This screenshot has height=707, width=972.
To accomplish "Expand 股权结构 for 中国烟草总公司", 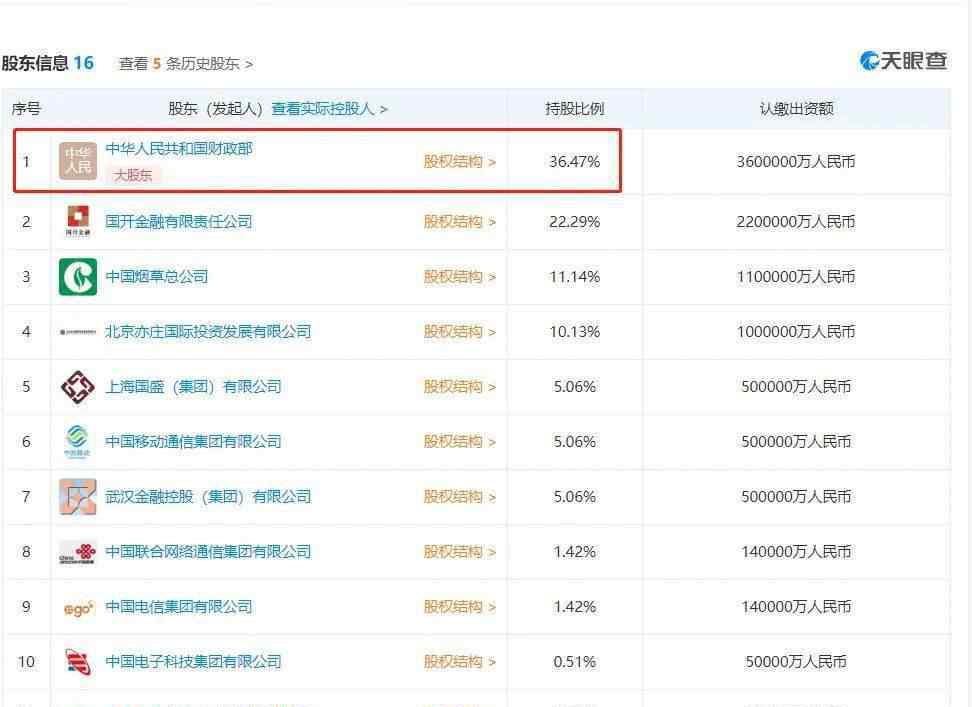I will point(460,276).
